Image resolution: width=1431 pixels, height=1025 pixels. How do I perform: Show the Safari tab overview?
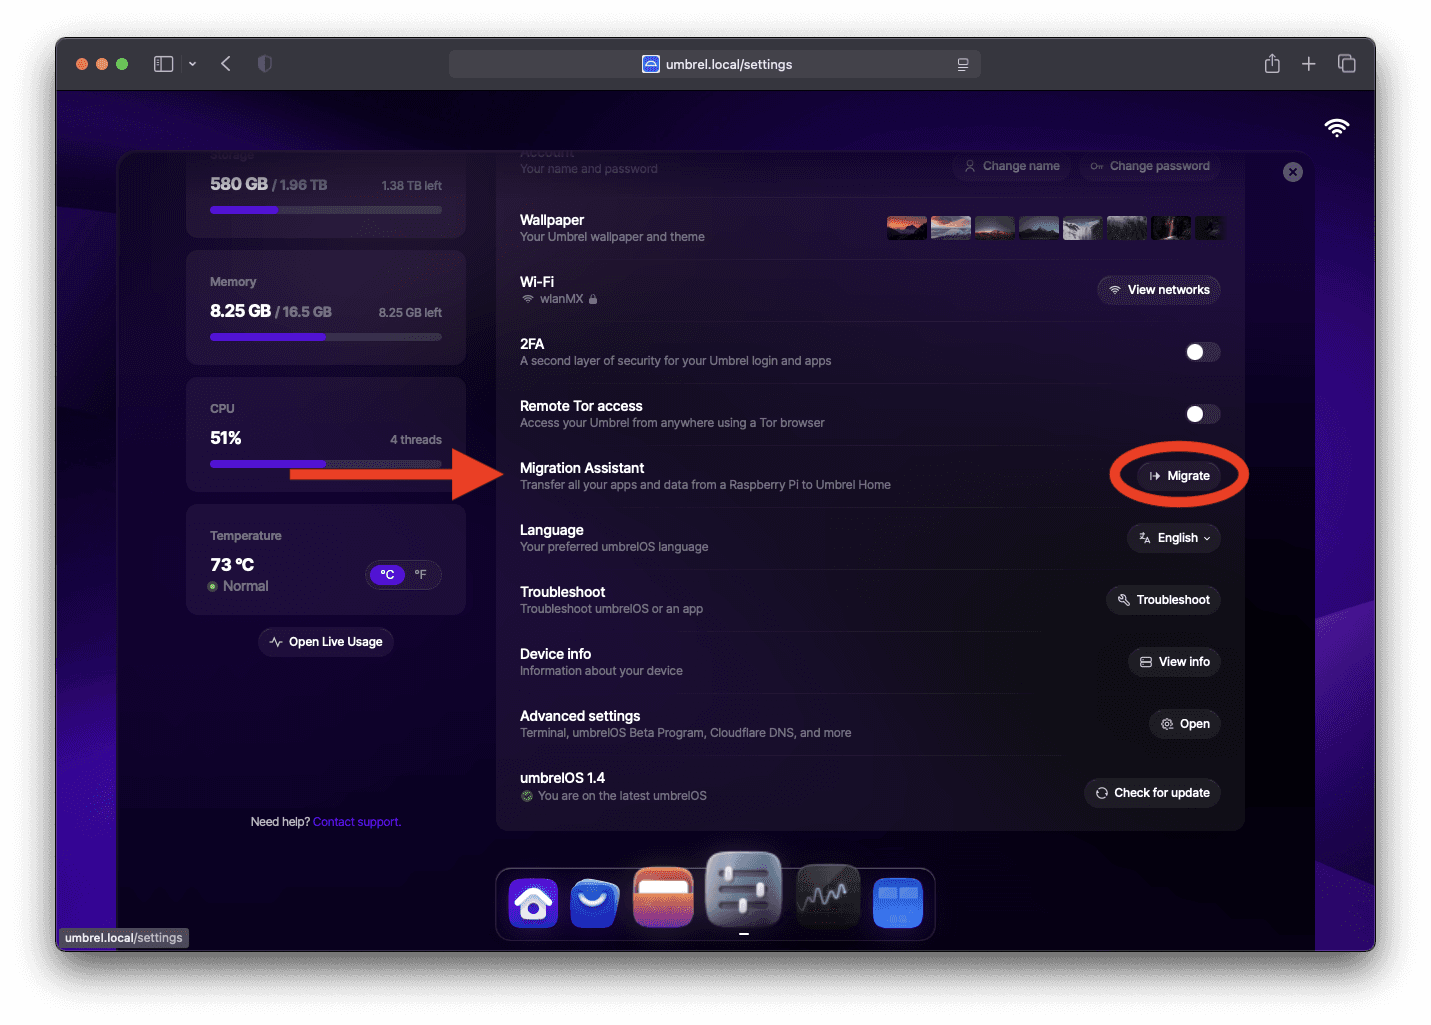(x=1347, y=64)
